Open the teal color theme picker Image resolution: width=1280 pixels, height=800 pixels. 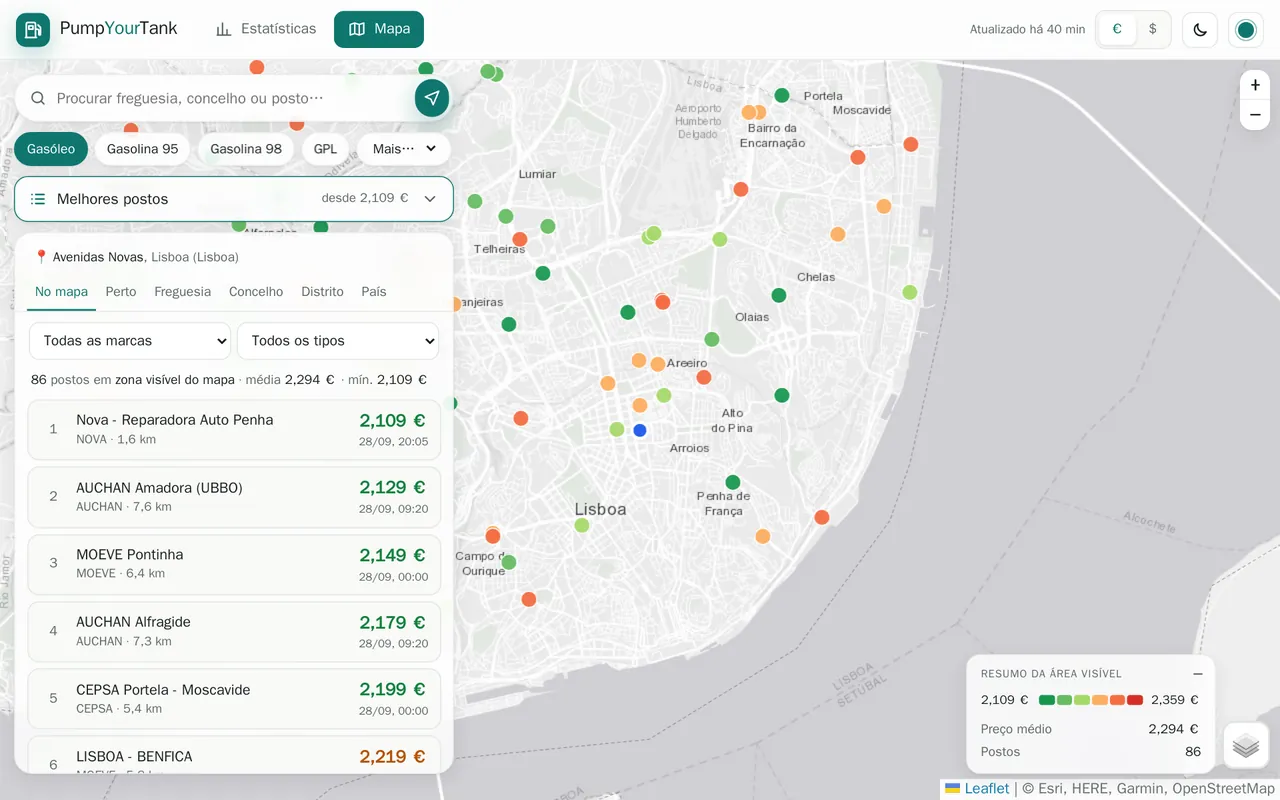pyautogui.click(x=1246, y=30)
